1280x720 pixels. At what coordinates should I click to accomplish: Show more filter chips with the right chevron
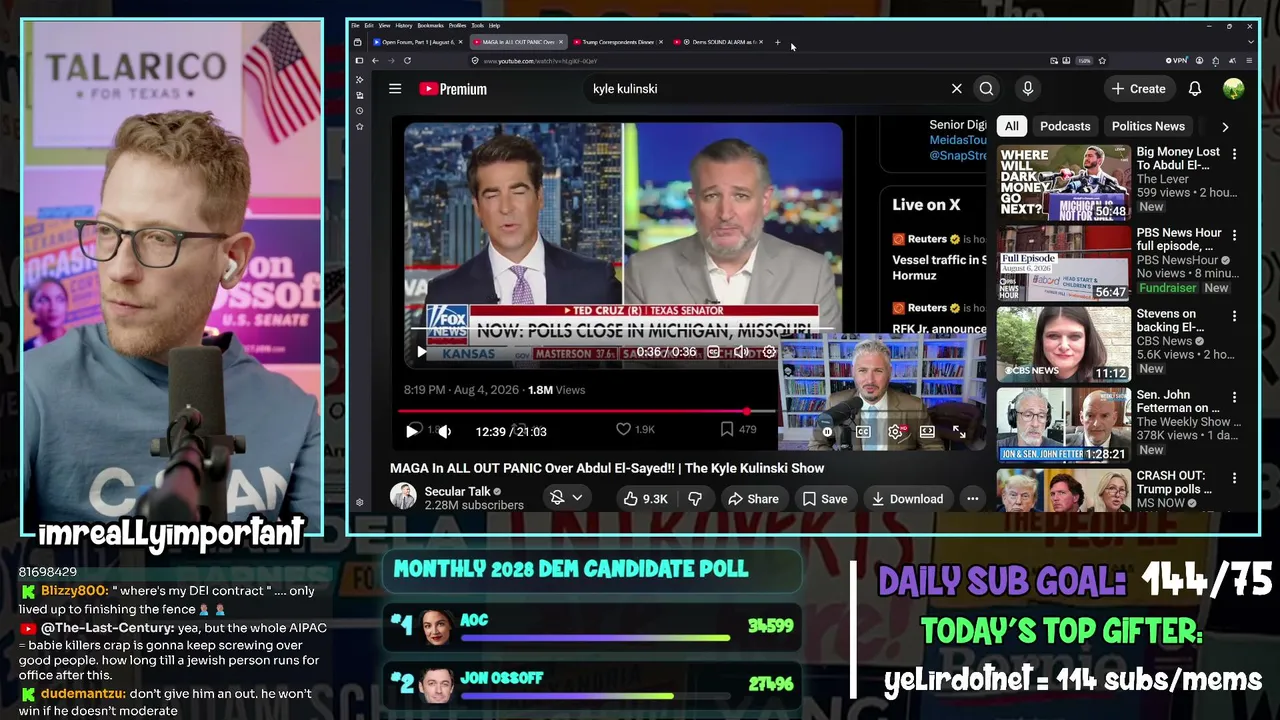(x=1225, y=127)
